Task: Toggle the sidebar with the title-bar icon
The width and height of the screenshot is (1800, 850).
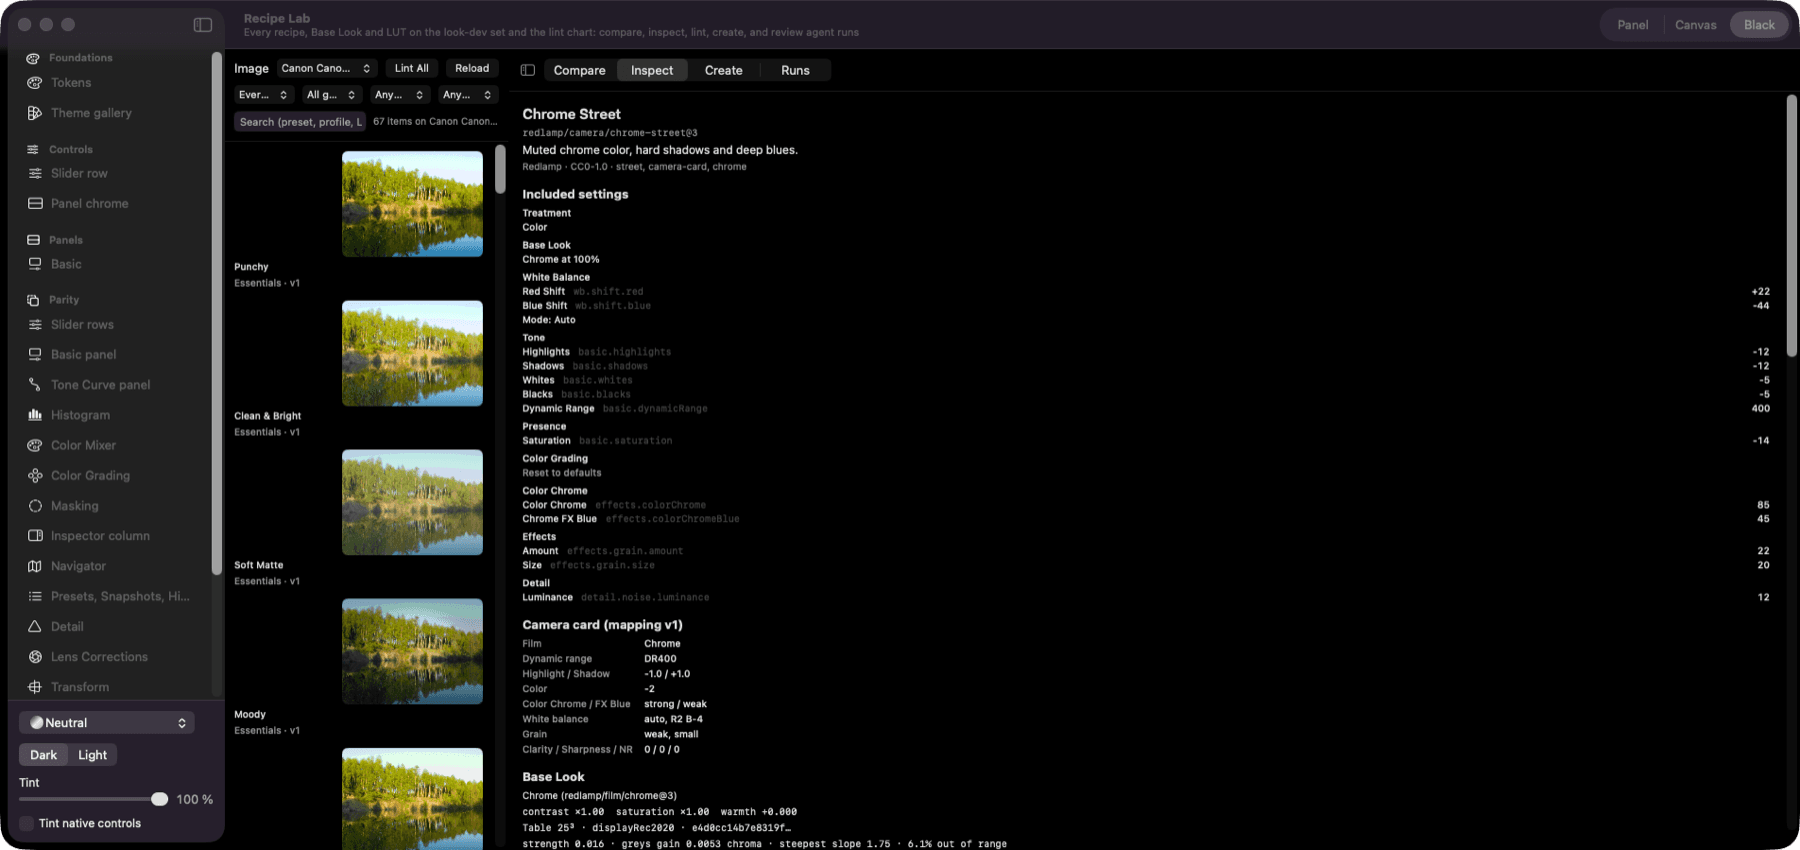Action: tap(203, 25)
